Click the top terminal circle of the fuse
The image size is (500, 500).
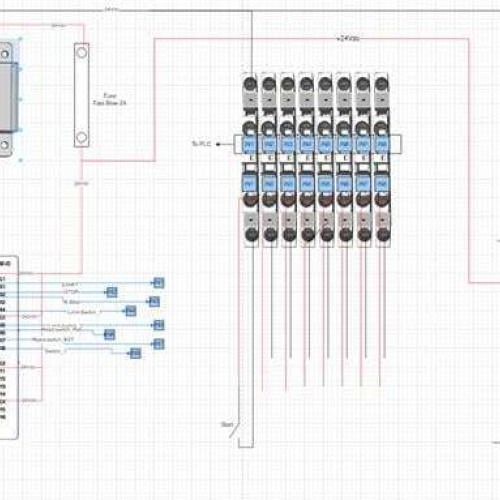[82, 52]
